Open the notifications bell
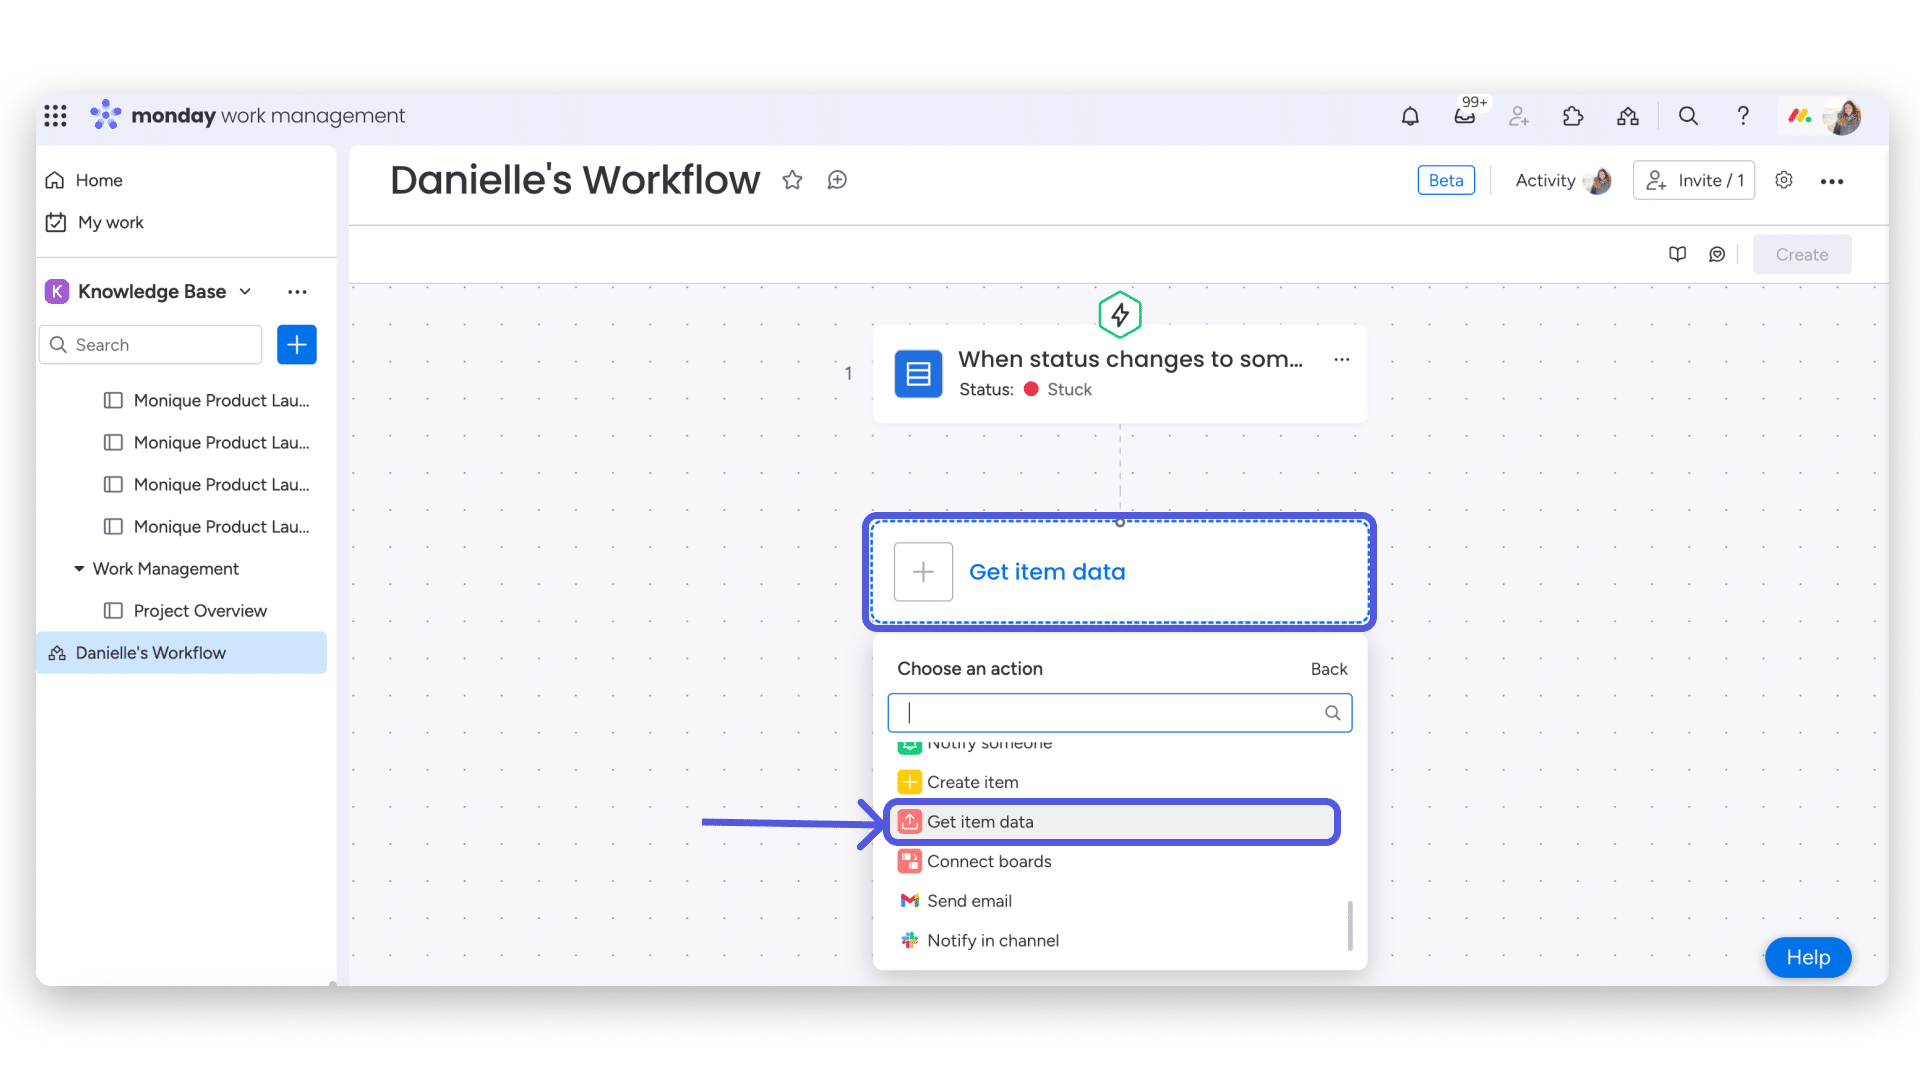Viewport: 1920px width, 1080px height. 1410,116
